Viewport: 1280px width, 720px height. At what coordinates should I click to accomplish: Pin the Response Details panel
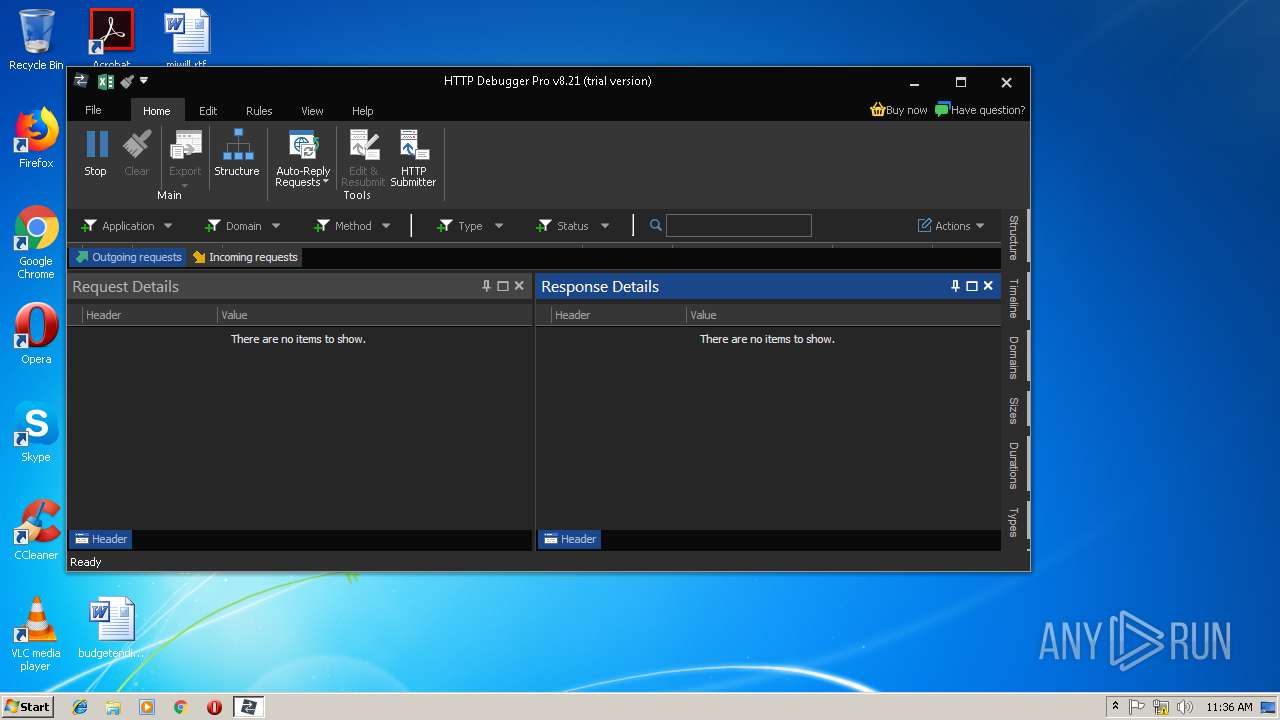pos(955,286)
